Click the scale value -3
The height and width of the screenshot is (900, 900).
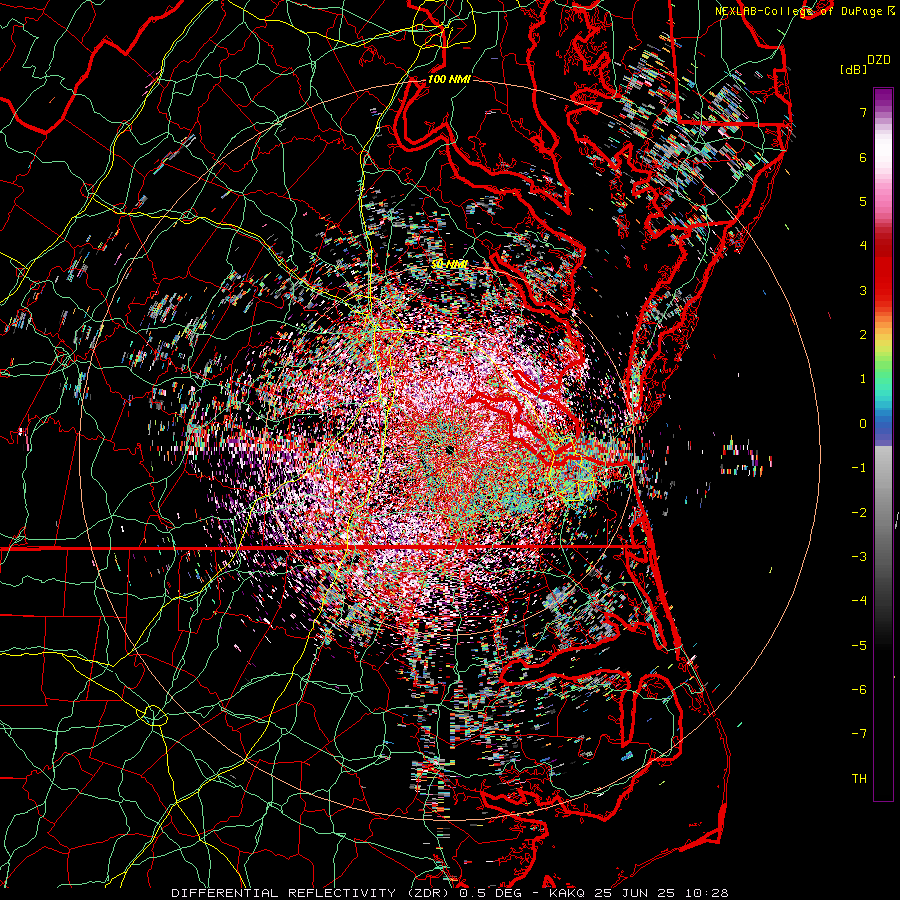coord(859,557)
